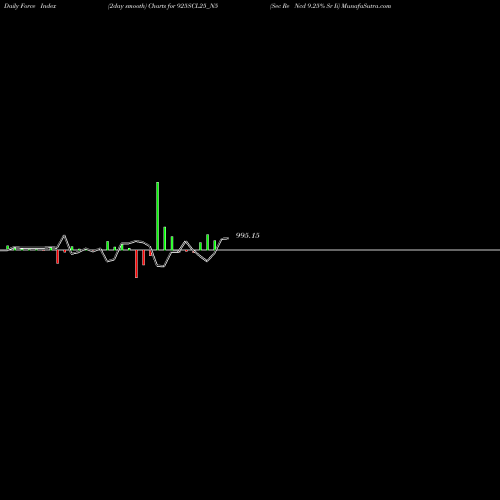Click the tallest green force index bar
This screenshot has height=500, width=500.
[157, 216]
